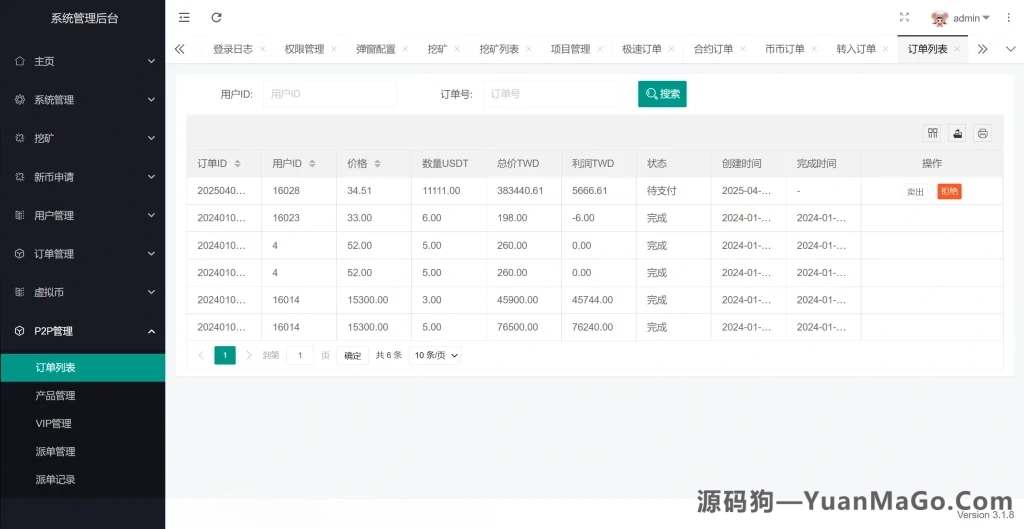The height and width of the screenshot is (529, 1024).
Task: Switch to 登录日志 tab
Action: click(232, 49)
